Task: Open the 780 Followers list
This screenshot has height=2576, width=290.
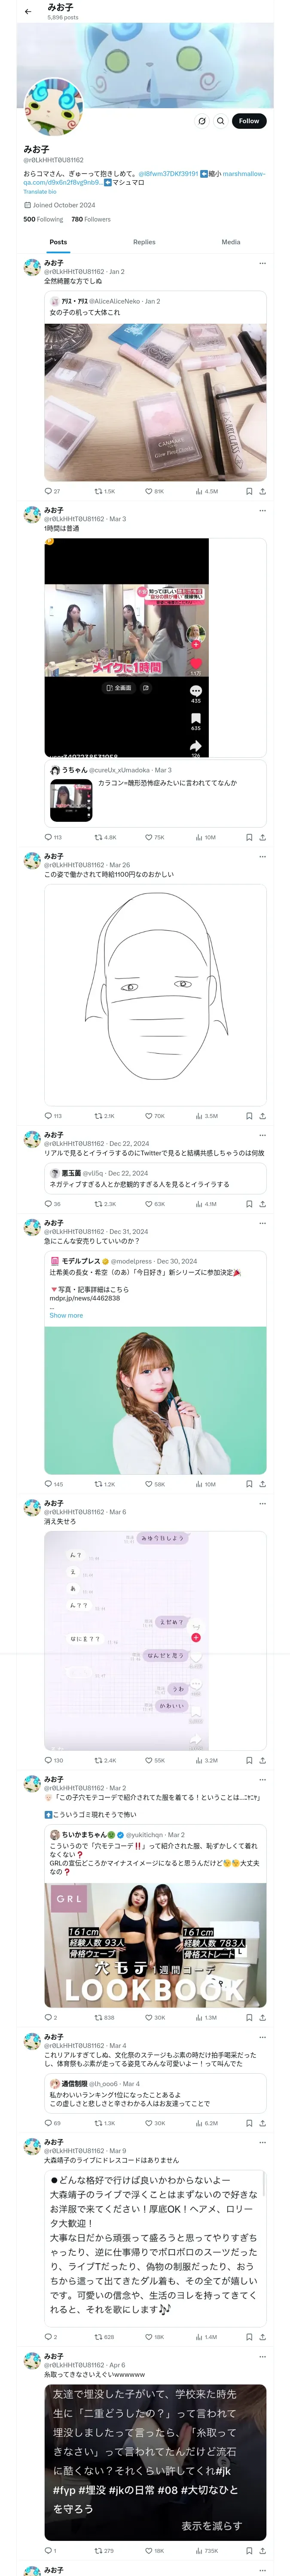Action: (x=91, y=219)
